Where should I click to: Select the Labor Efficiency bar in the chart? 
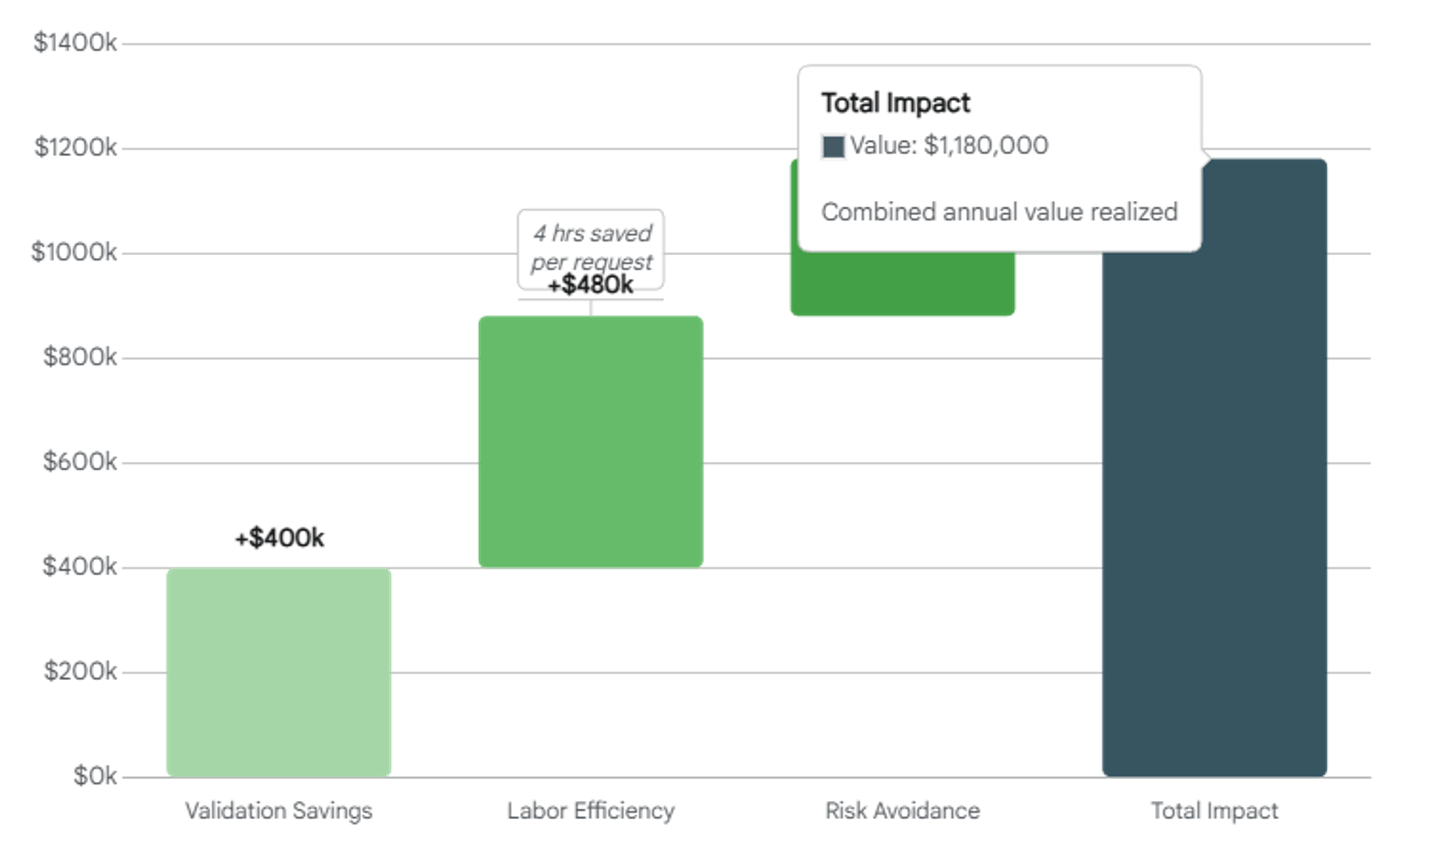[590, 442]
